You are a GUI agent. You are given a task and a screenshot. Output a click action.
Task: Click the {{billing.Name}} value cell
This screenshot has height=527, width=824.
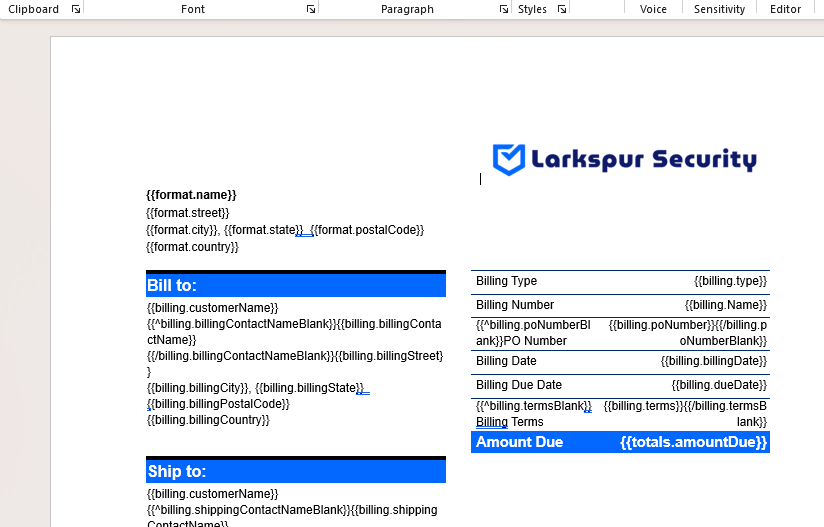click(x=726, y=305)
